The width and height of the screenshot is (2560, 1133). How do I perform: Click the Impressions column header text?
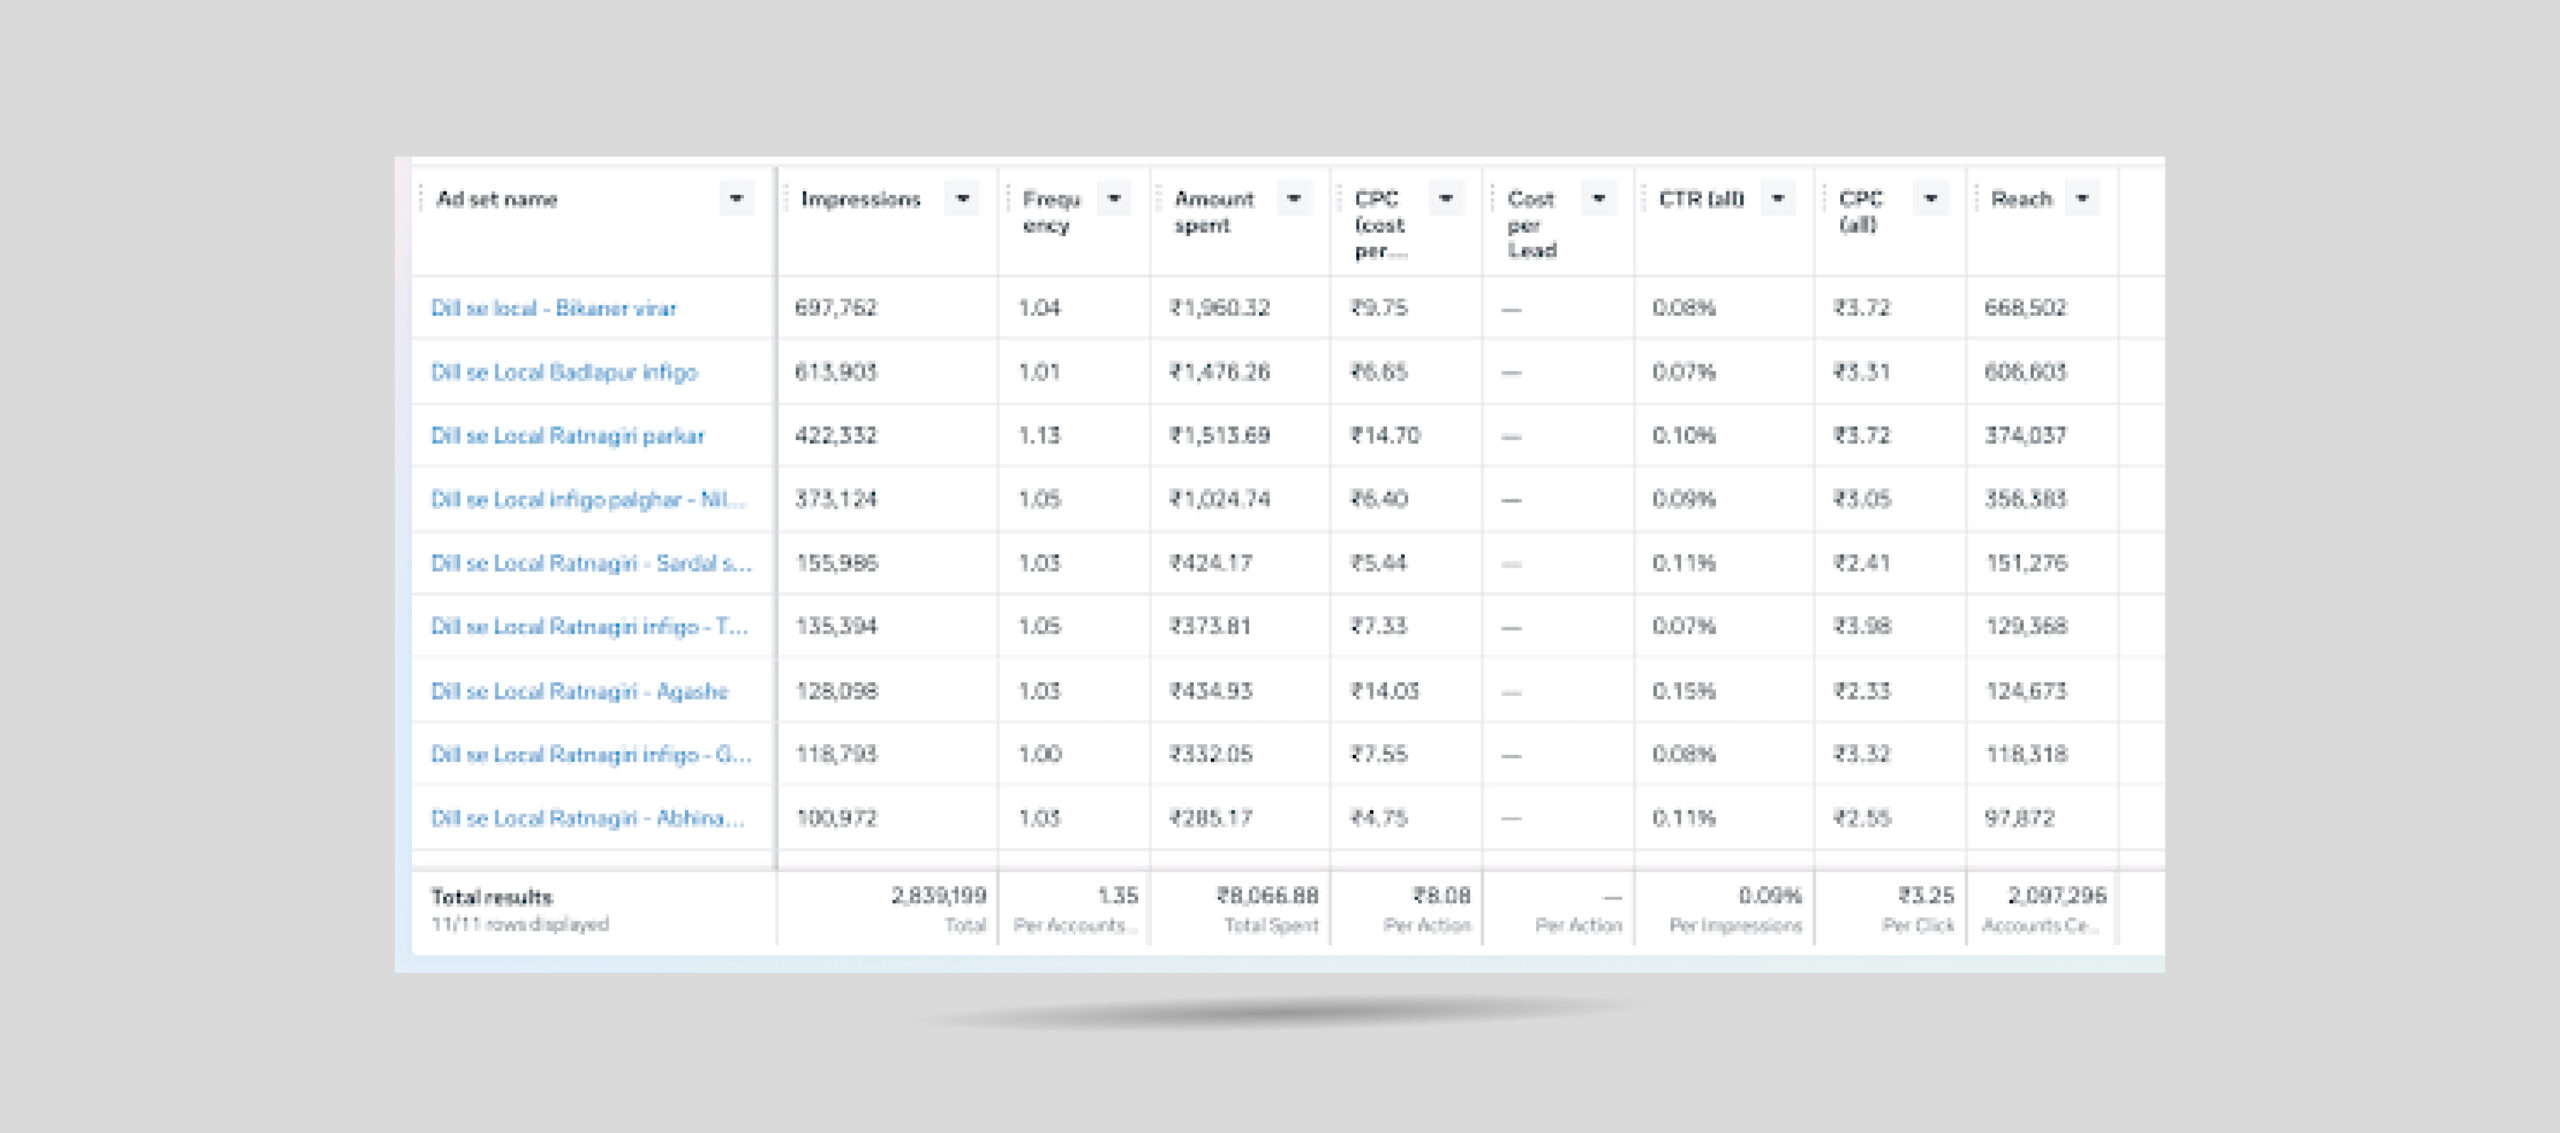tap(860, 199)
